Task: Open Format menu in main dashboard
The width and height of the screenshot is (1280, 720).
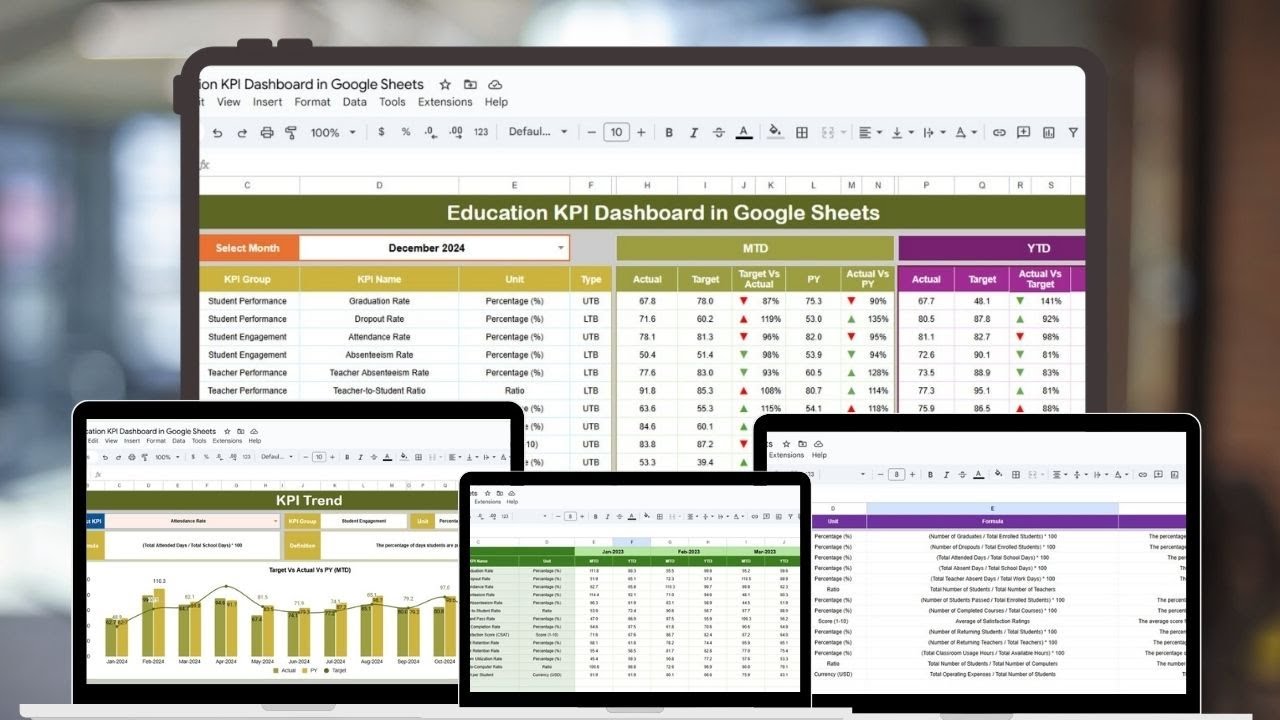Action: (x=312, y=102)
